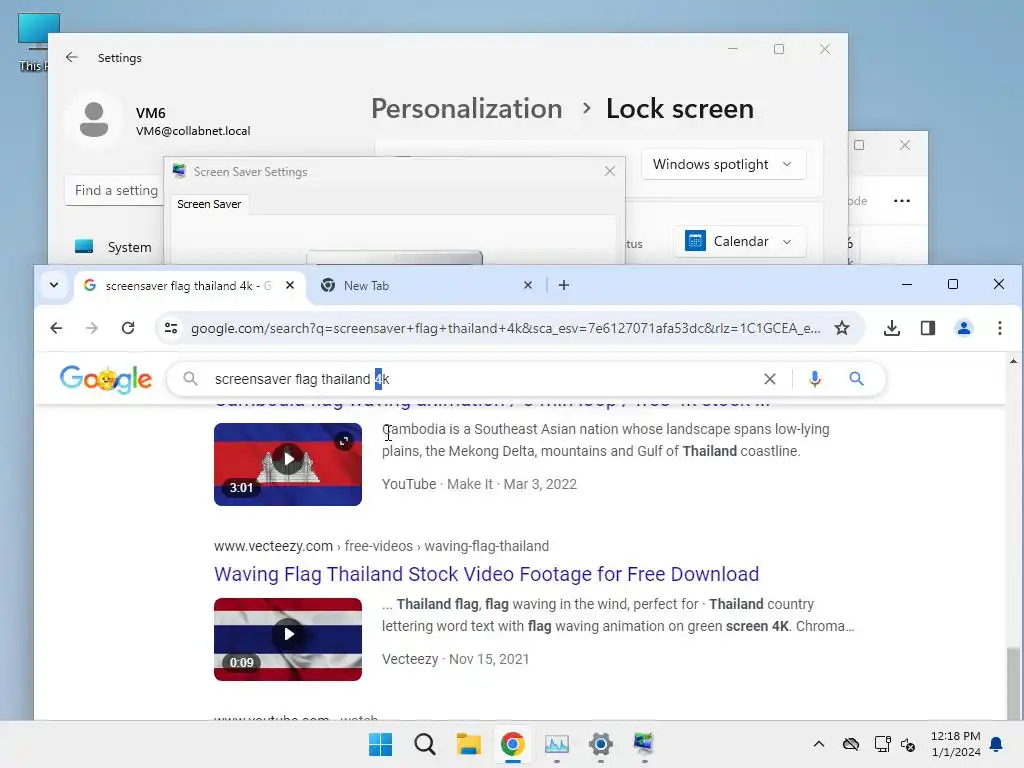Image resolution: width=1024 pixels, height=768 pixels.
Task: Open Chrome tab search dropdown arrow
Action: click(x=54, y=285)
